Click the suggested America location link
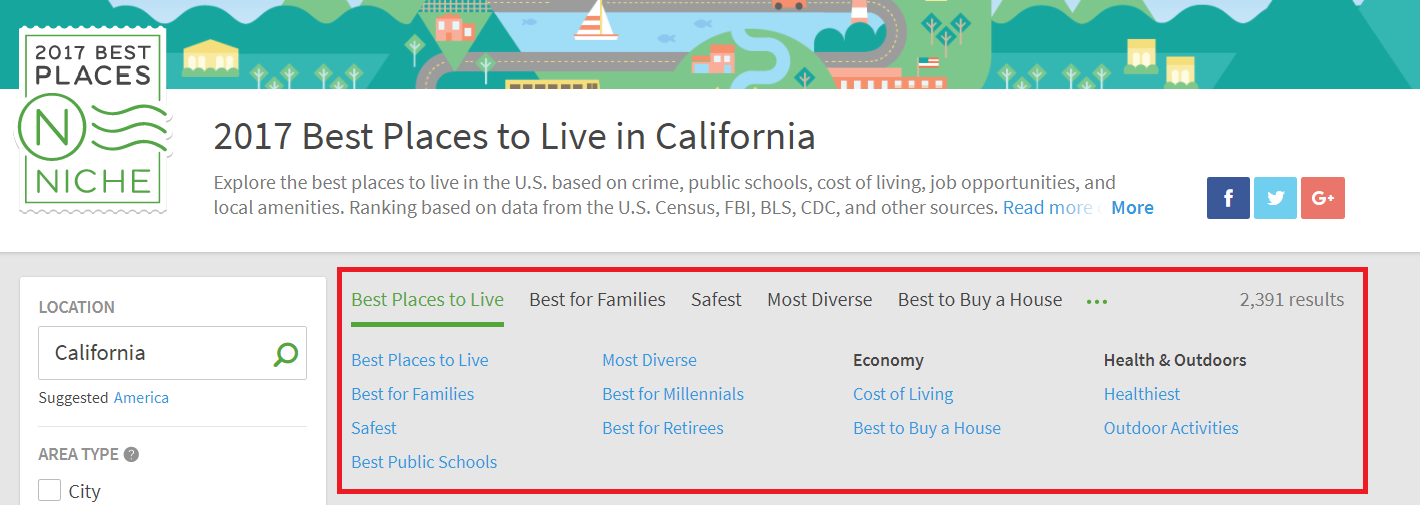Viewport: 1420px width, 505px height. 141,398
